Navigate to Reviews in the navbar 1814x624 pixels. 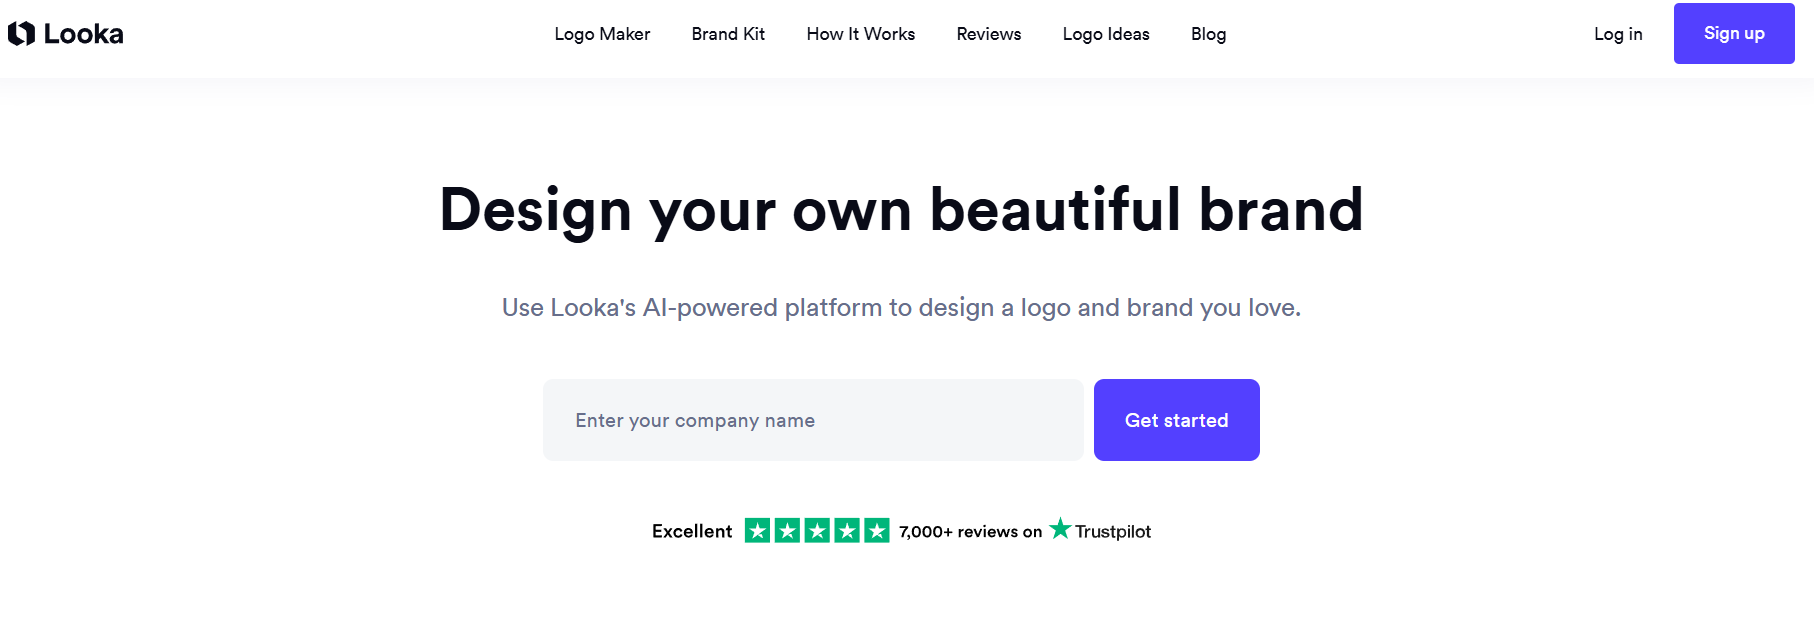[988, 34]
